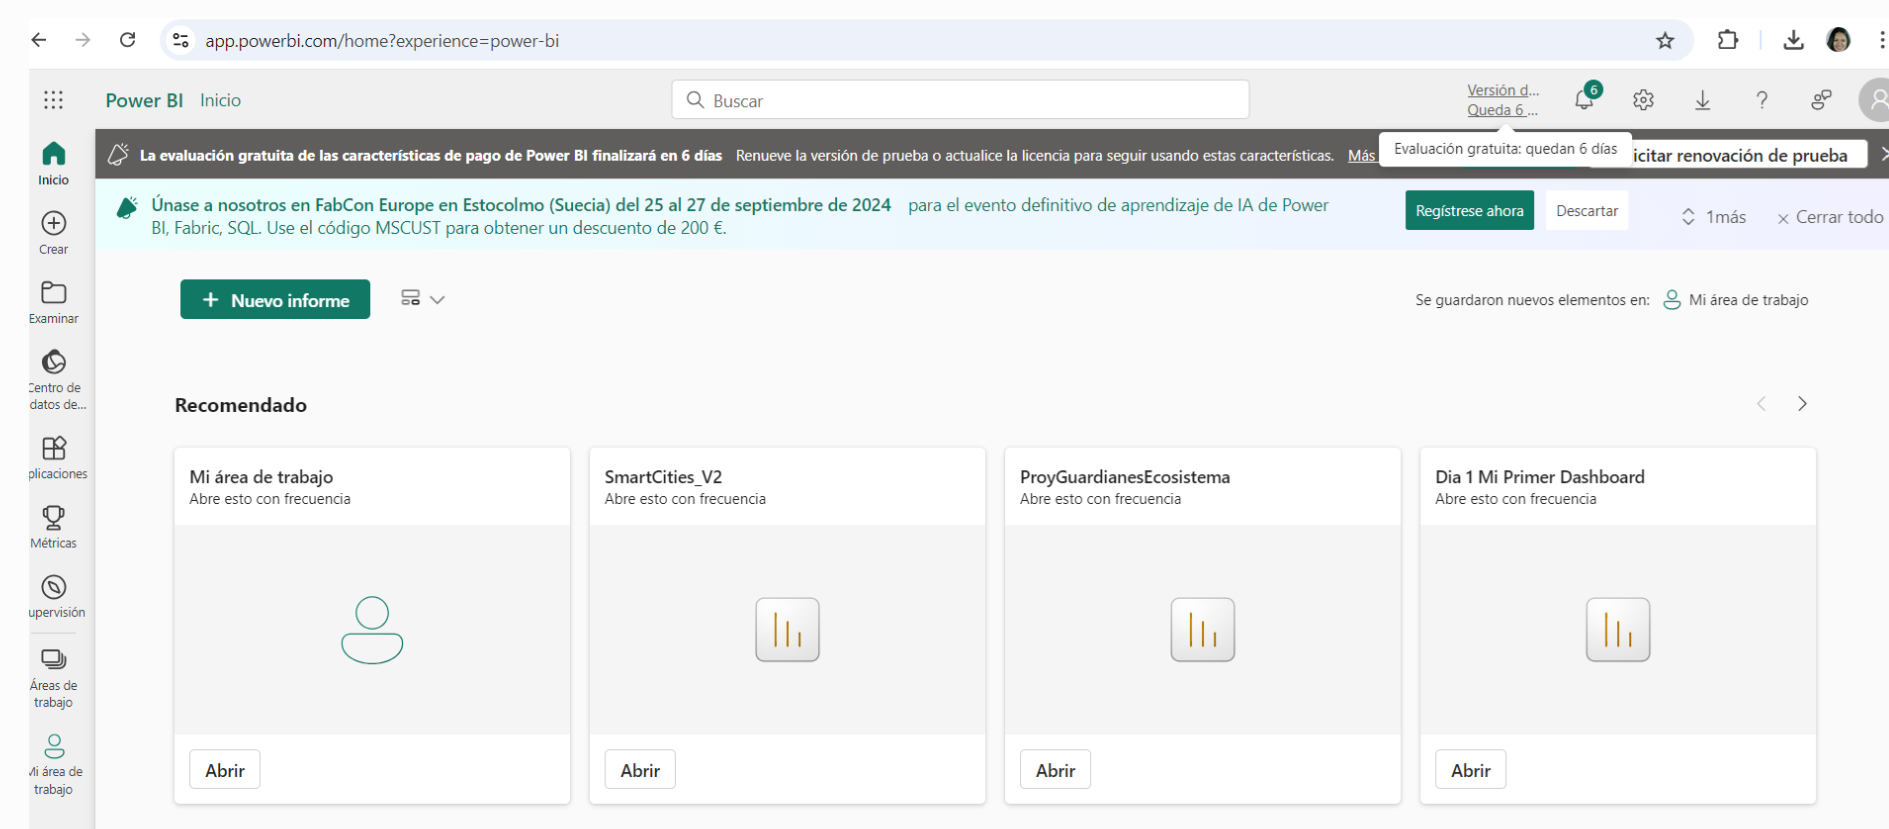Open Aplicaciones in the left sidebar
1889x829 pixels.
(x=56, y=458)
